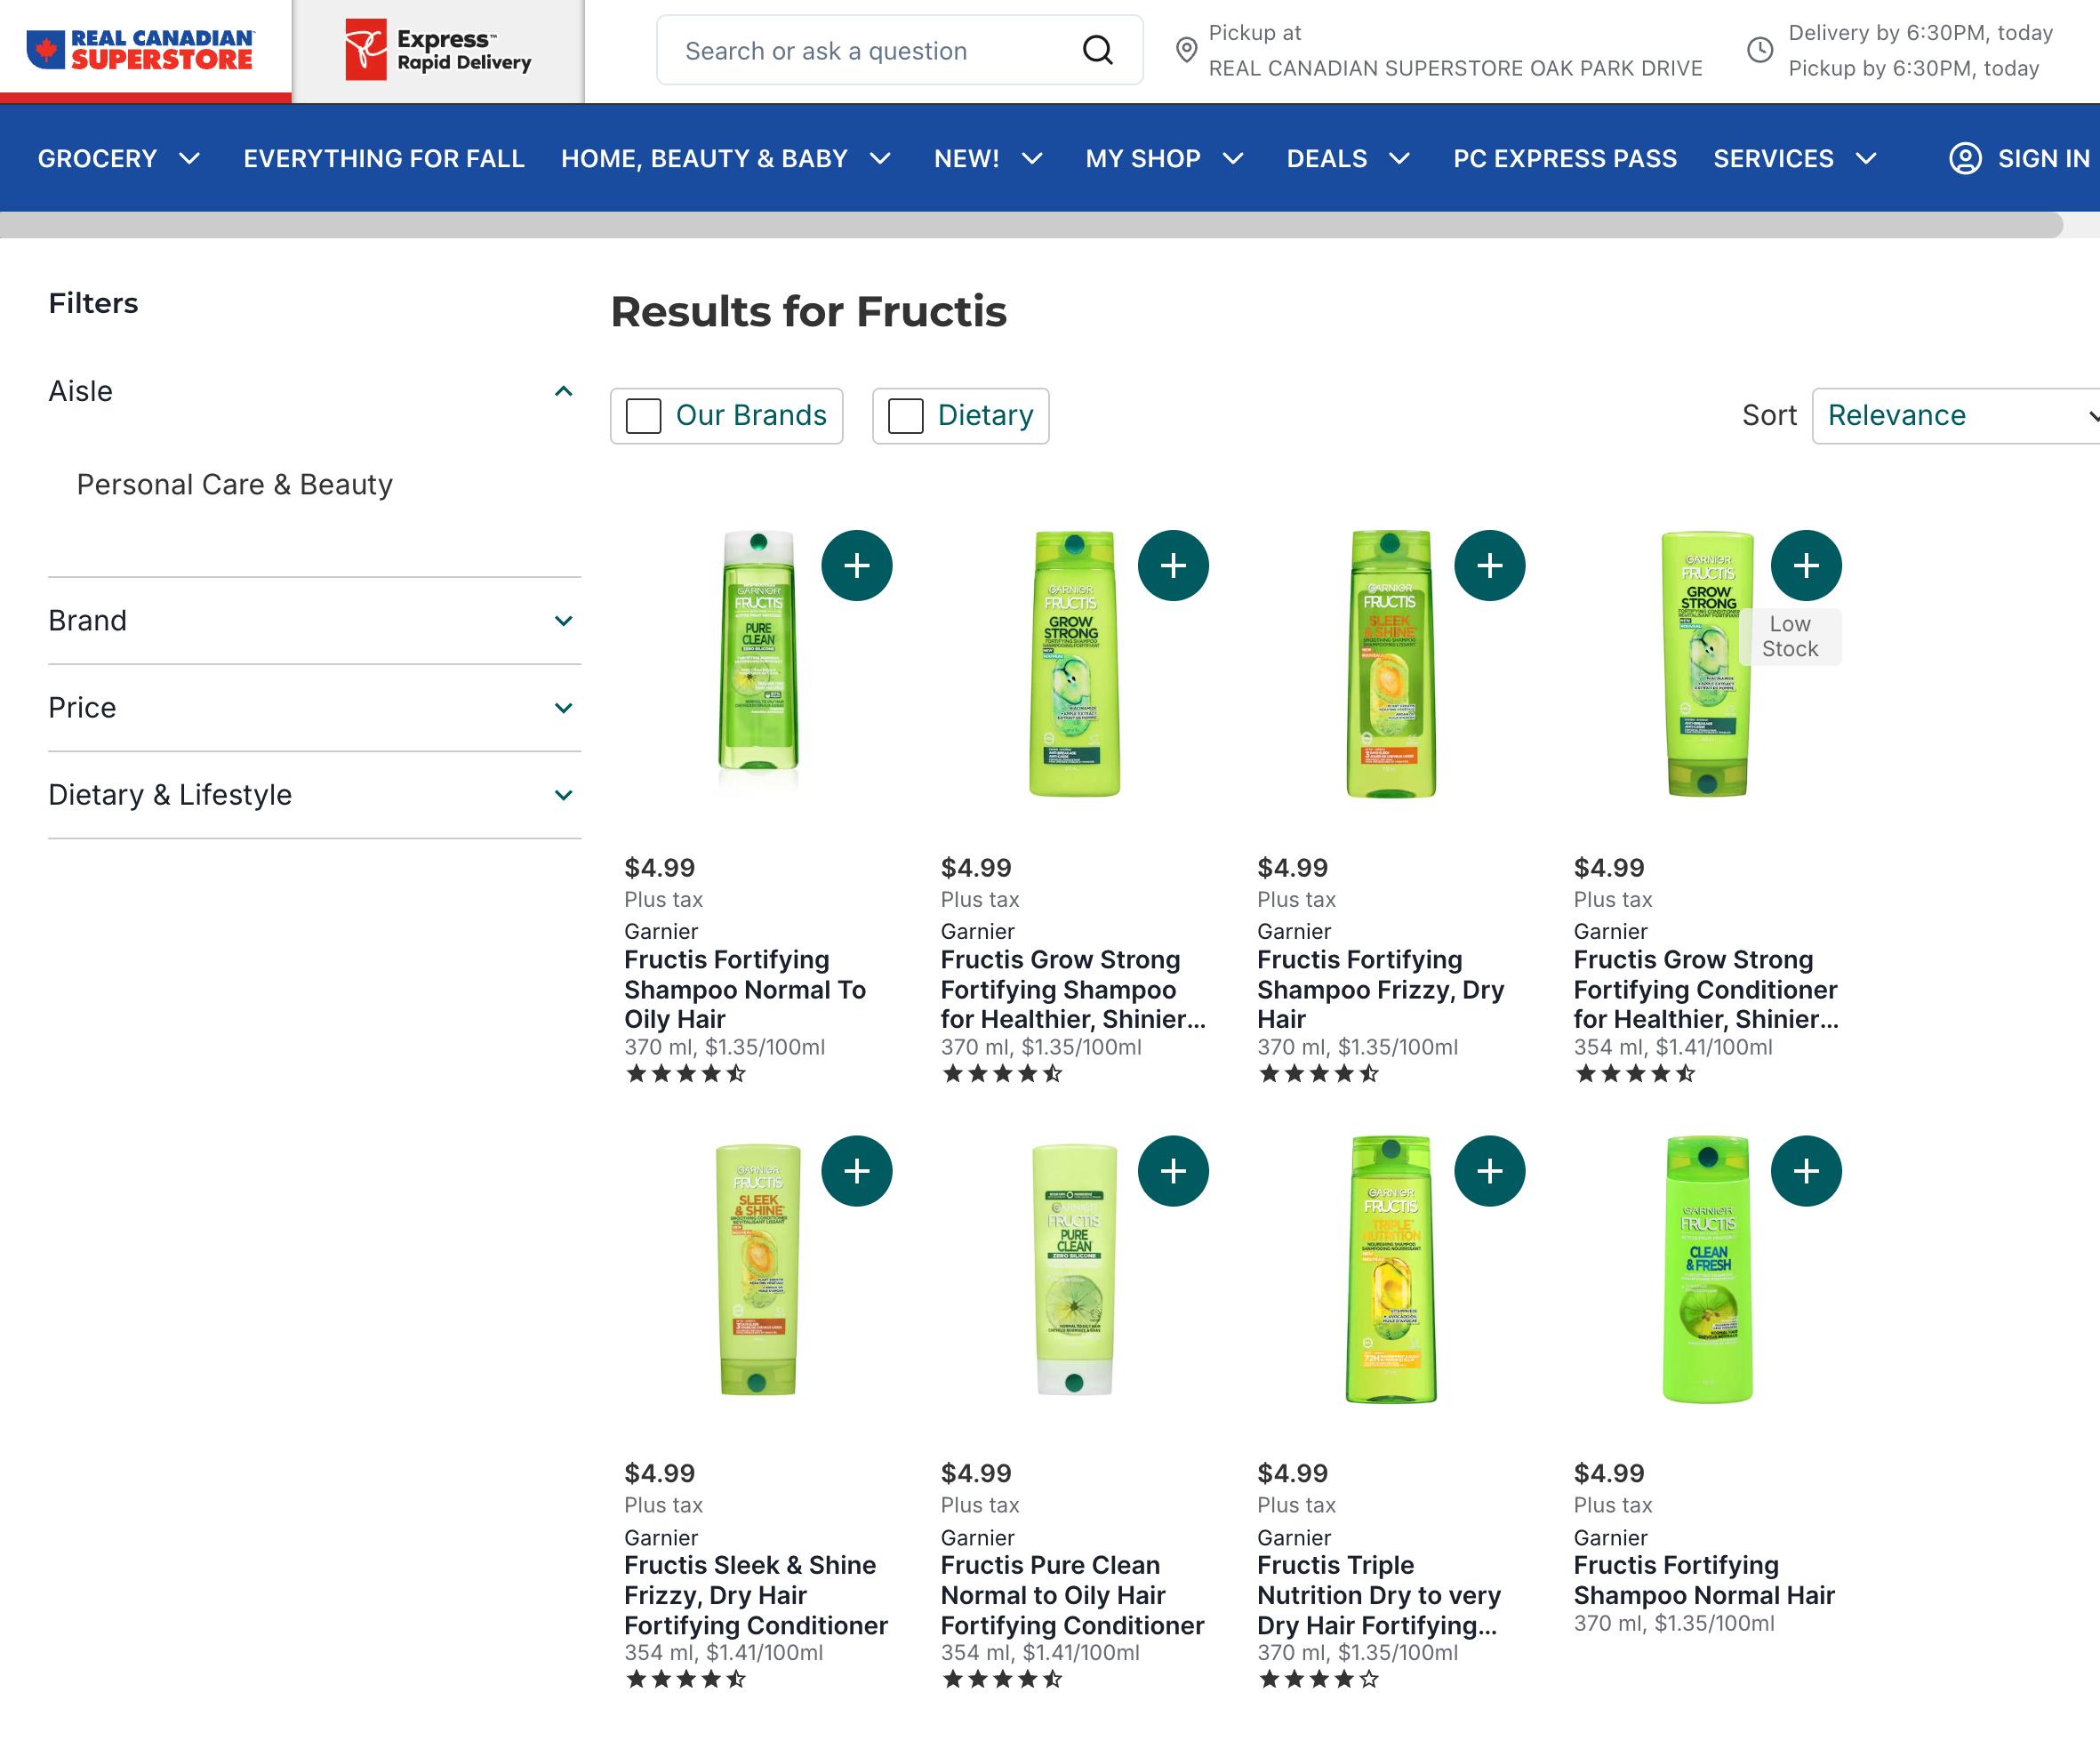Open Fructis Pure Clean Conditioner title
This screenshot has width=2100, height=1741.
tap(1072, 1595)
